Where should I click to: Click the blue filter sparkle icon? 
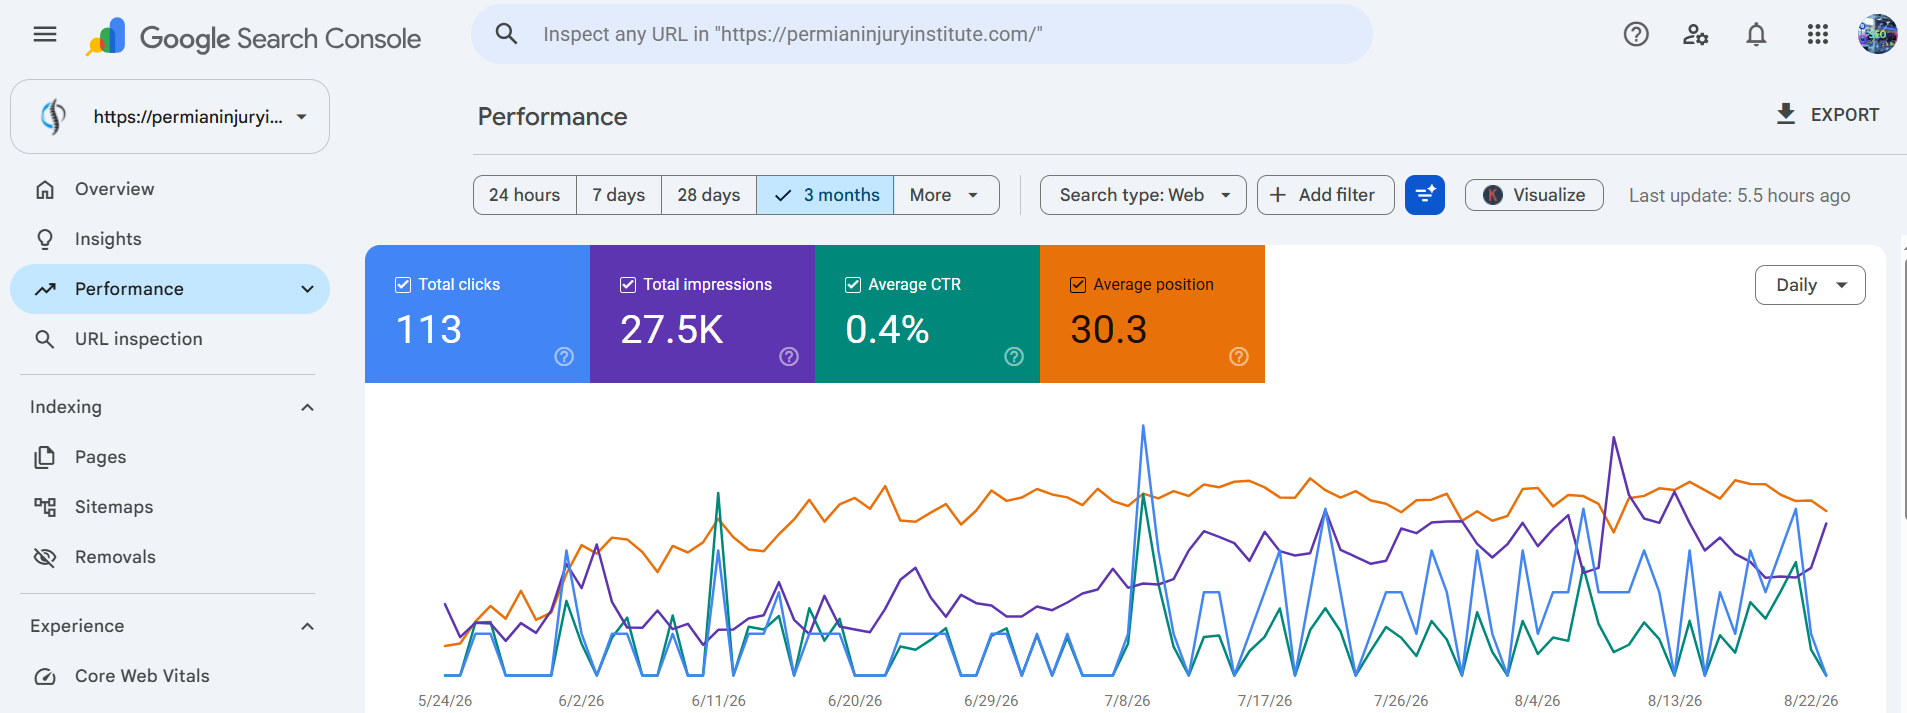pos(1425,195)
